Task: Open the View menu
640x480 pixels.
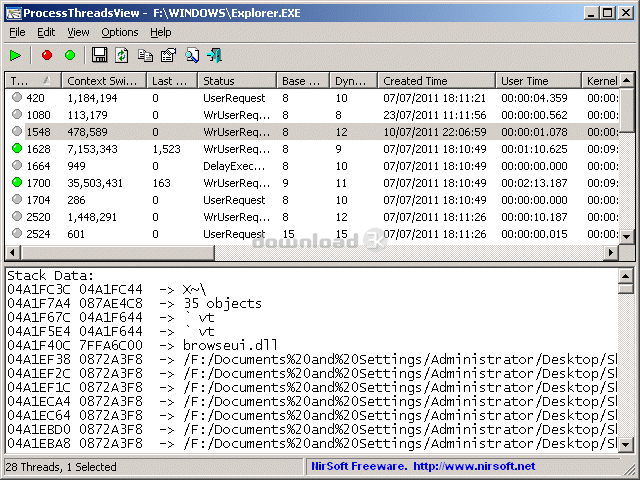Action: tap(78, 32)
